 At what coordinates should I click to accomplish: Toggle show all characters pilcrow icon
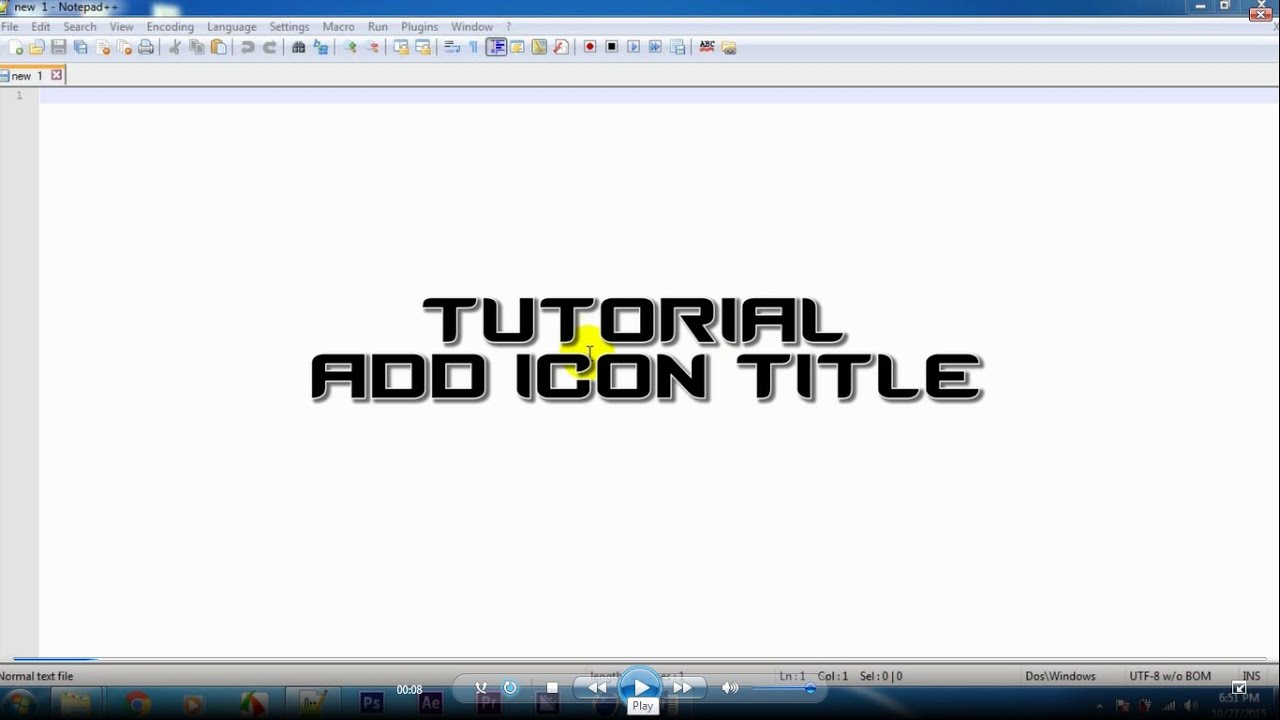click(x=474, y=47)
